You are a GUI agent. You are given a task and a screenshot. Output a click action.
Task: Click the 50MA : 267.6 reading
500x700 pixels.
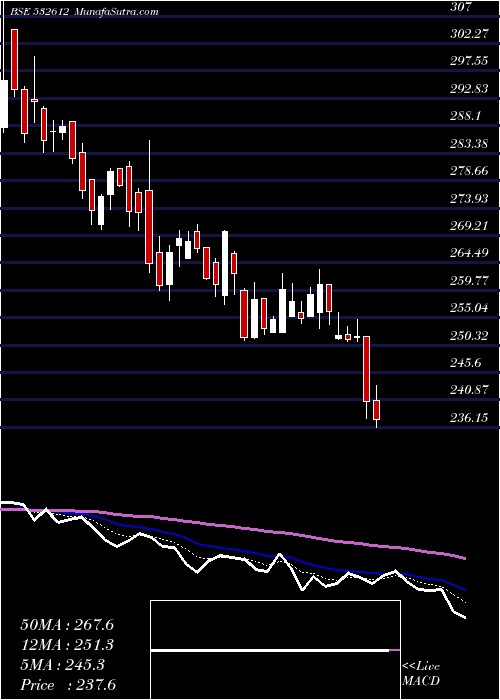(67, 625)
